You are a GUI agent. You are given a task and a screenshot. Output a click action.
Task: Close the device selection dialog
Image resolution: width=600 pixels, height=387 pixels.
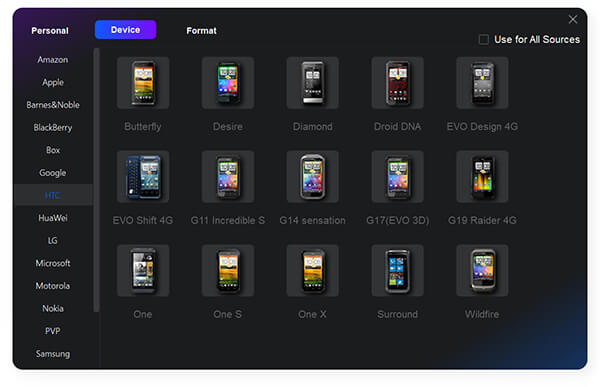572,19
